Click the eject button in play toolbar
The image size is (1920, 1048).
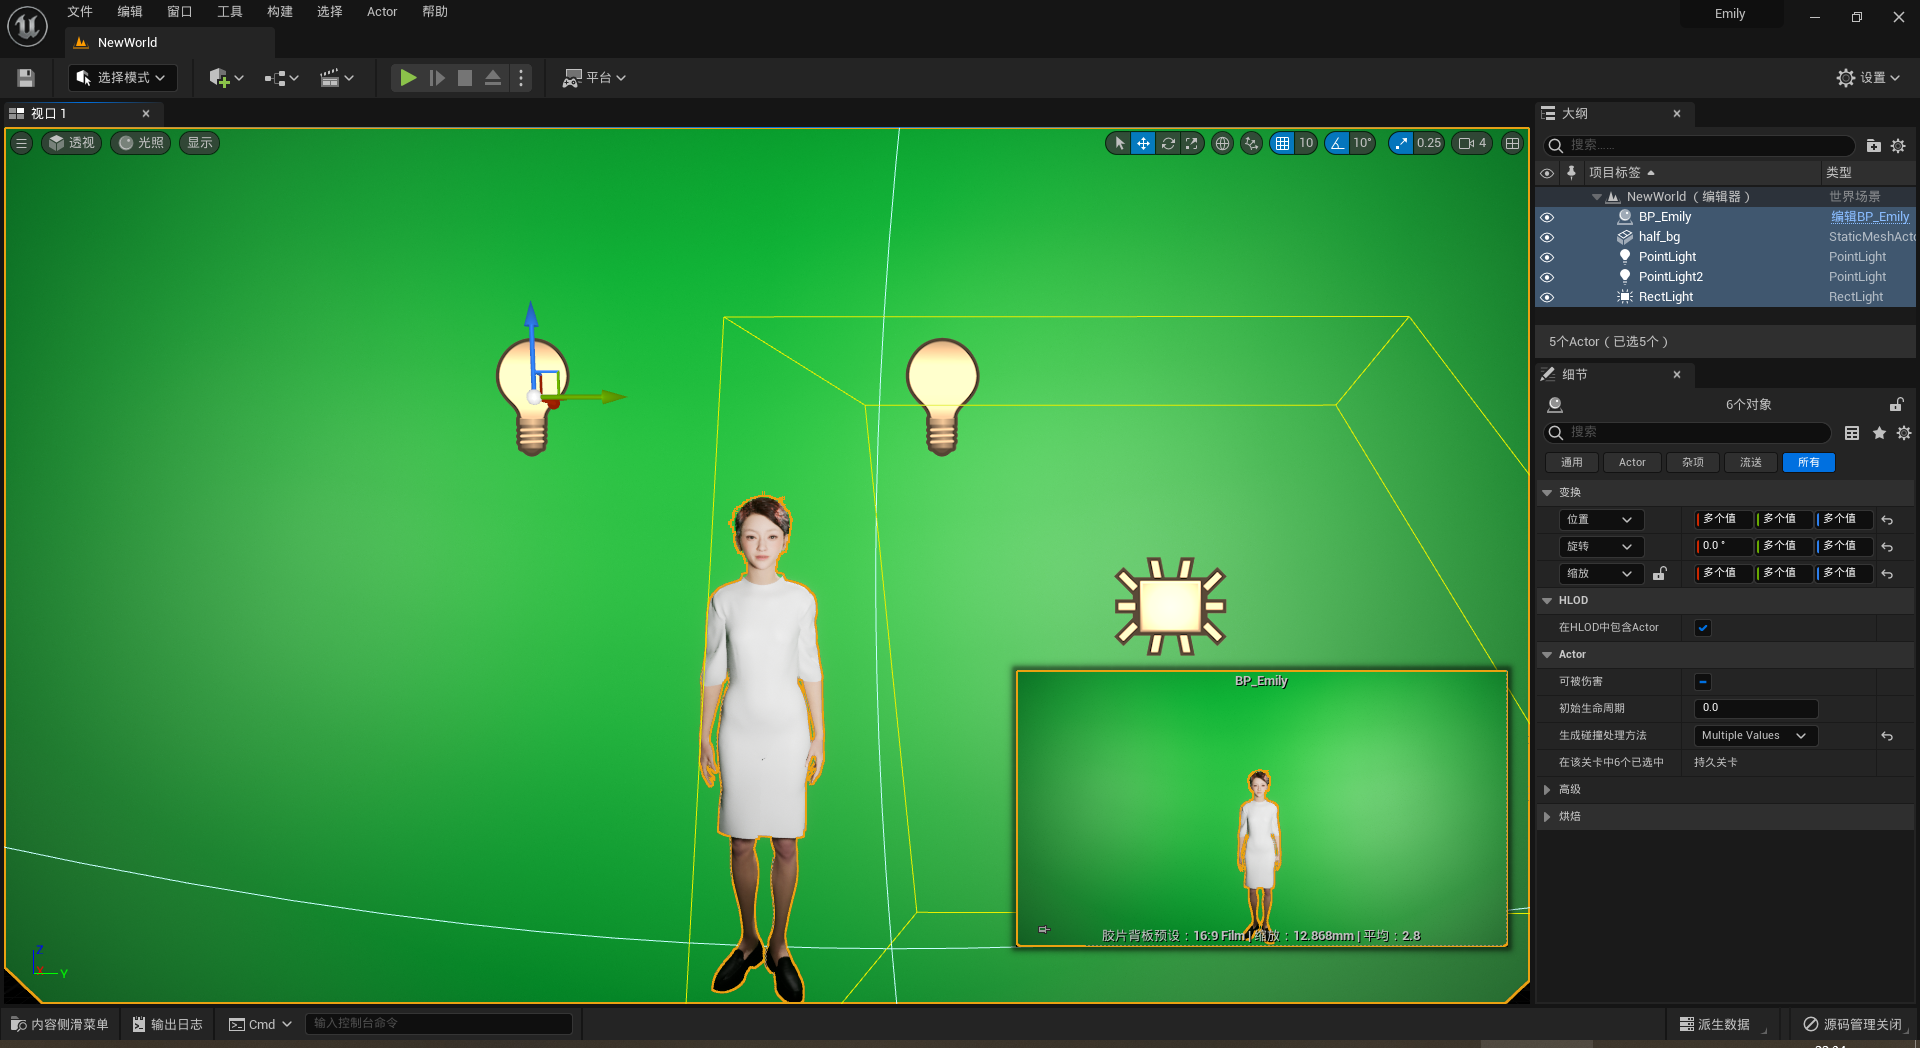[493, 78]
